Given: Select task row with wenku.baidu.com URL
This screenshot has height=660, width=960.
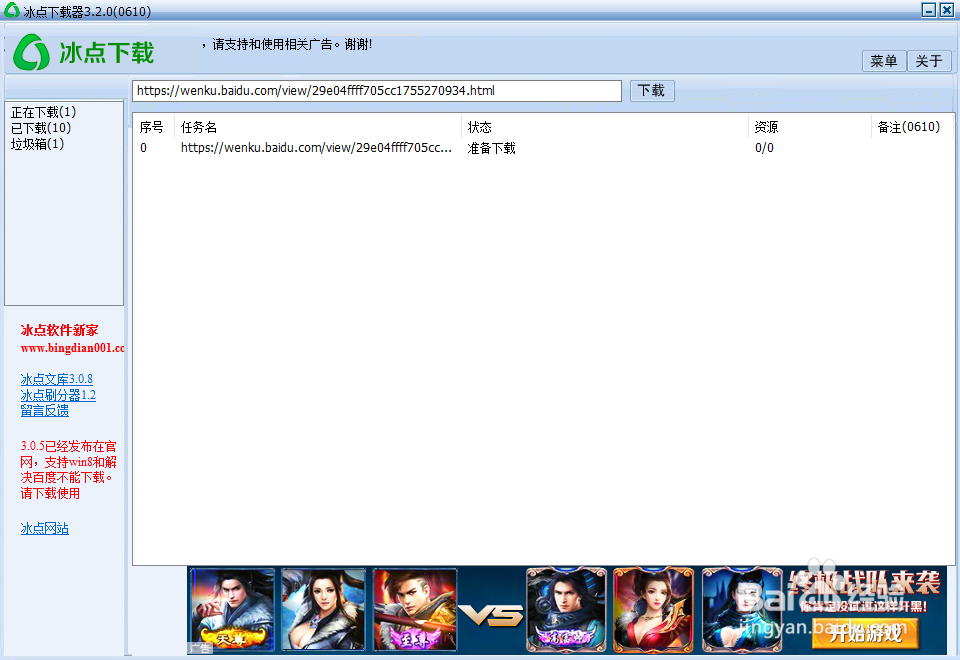Looking at the screenshot, I should coord(543,148).
